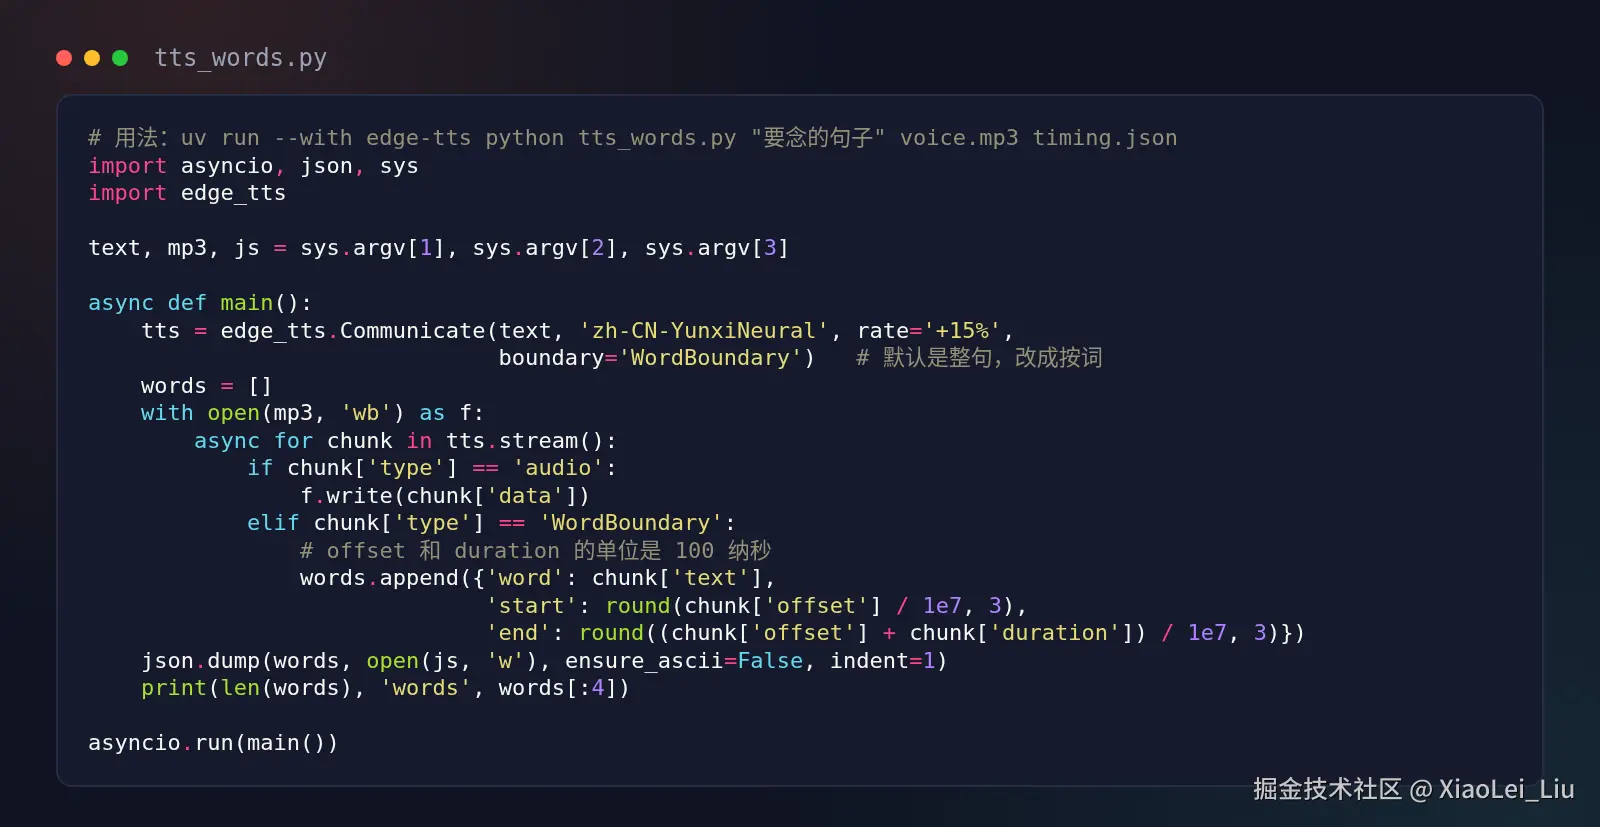This screenshot has width=1600, height=827.
Task: Click the offset duration 100 纳秒 comment
Action: pos(536,551)
